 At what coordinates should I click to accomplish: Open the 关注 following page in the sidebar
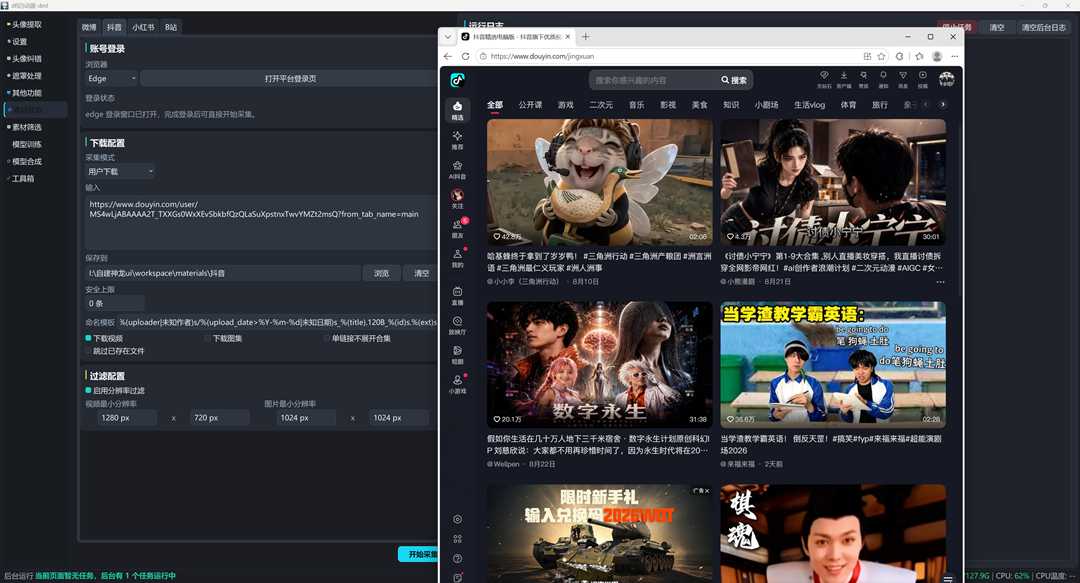pyautogui.click(x=457, y=199)
